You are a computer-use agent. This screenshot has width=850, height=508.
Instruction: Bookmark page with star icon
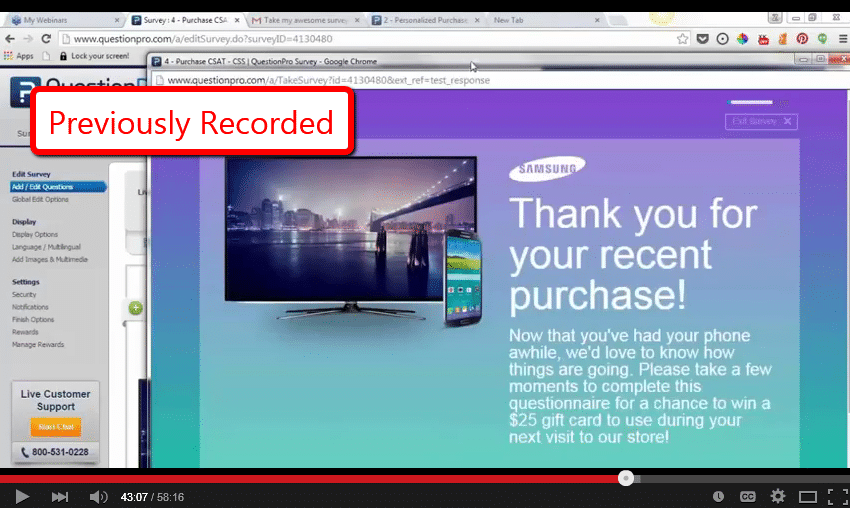click(682, 39)
